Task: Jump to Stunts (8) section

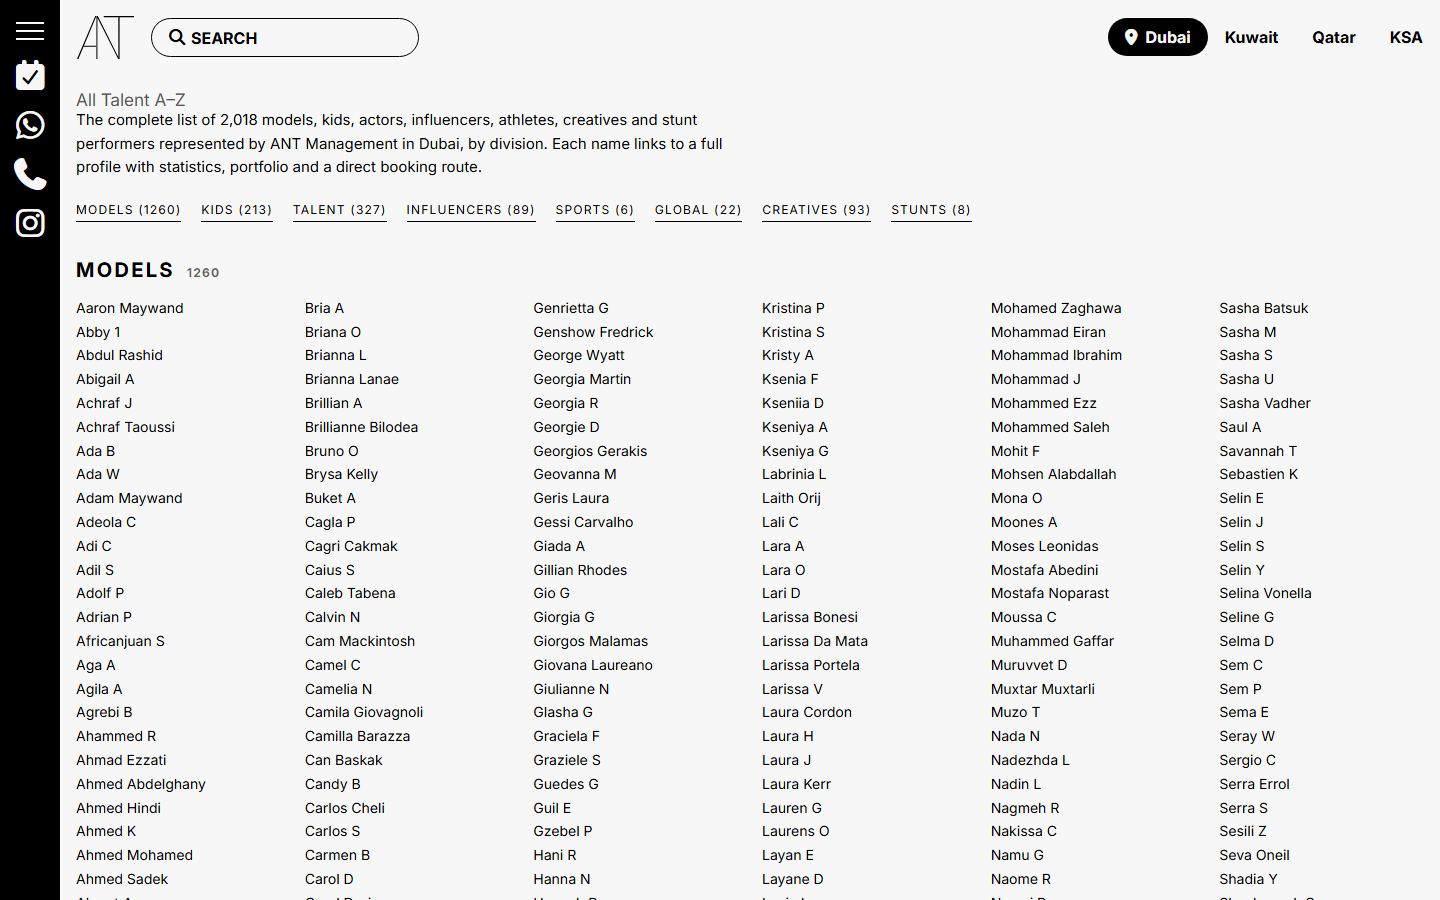Action: (931, 210)
